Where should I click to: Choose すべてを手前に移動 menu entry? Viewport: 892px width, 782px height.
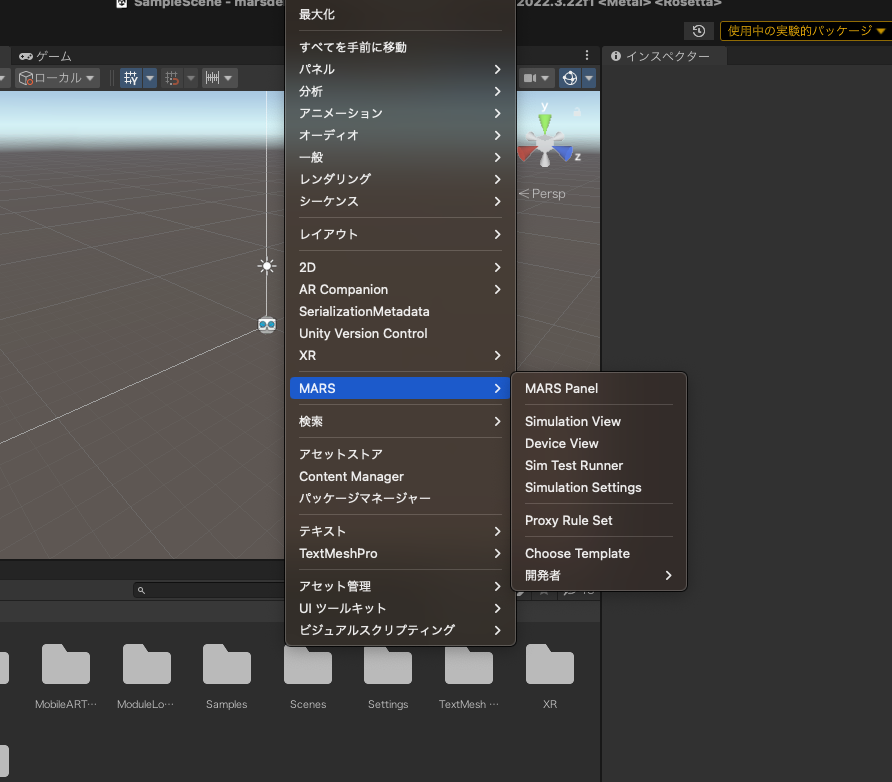click(400, 47)
